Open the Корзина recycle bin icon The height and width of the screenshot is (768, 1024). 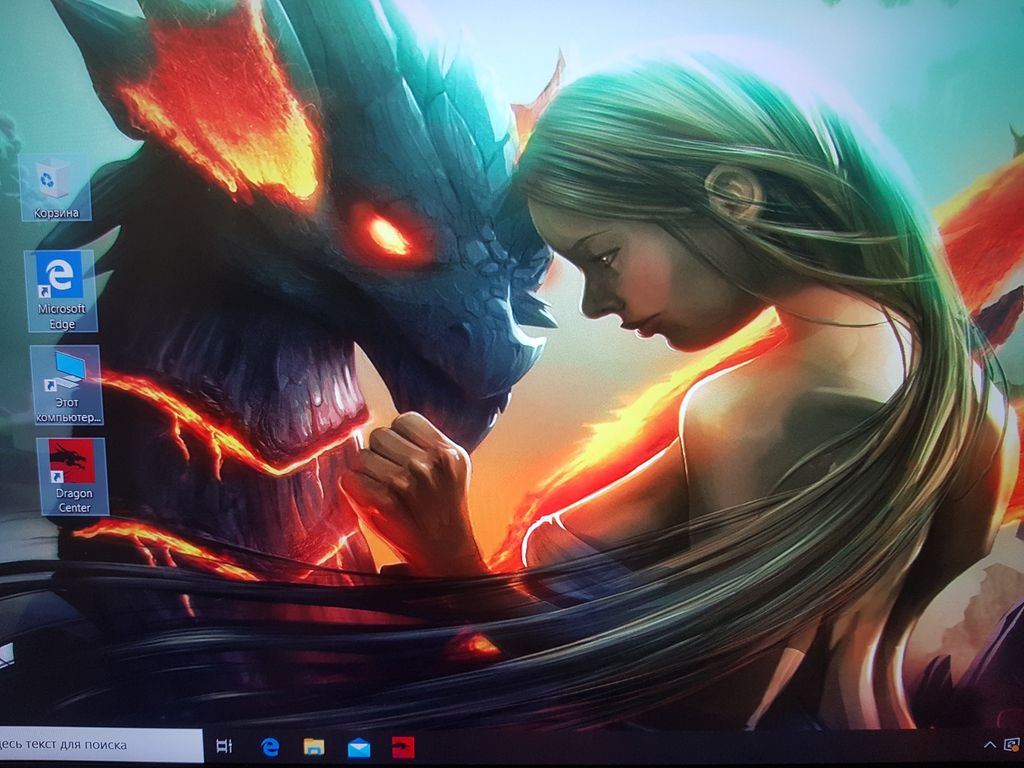(x=53, y=178)
